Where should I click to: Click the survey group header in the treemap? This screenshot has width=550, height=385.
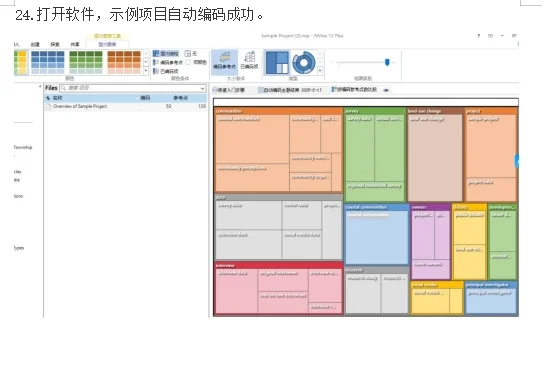point(375,111)
